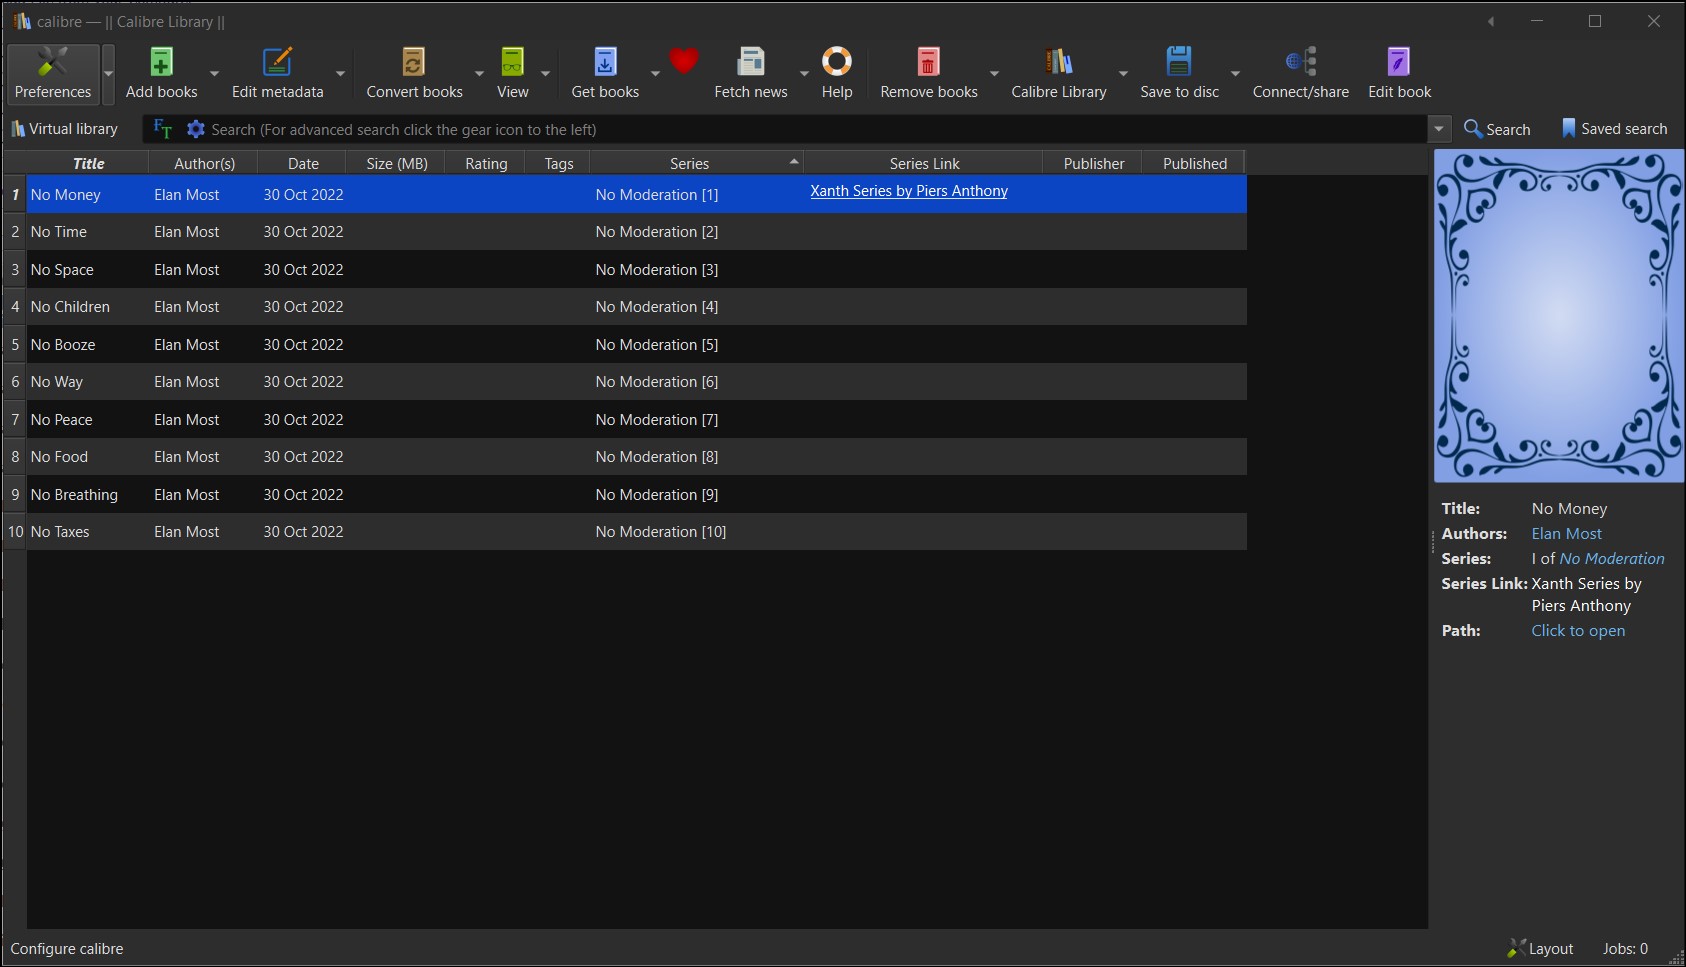
Task: Click the Add books icon
Action: (162, 62)
